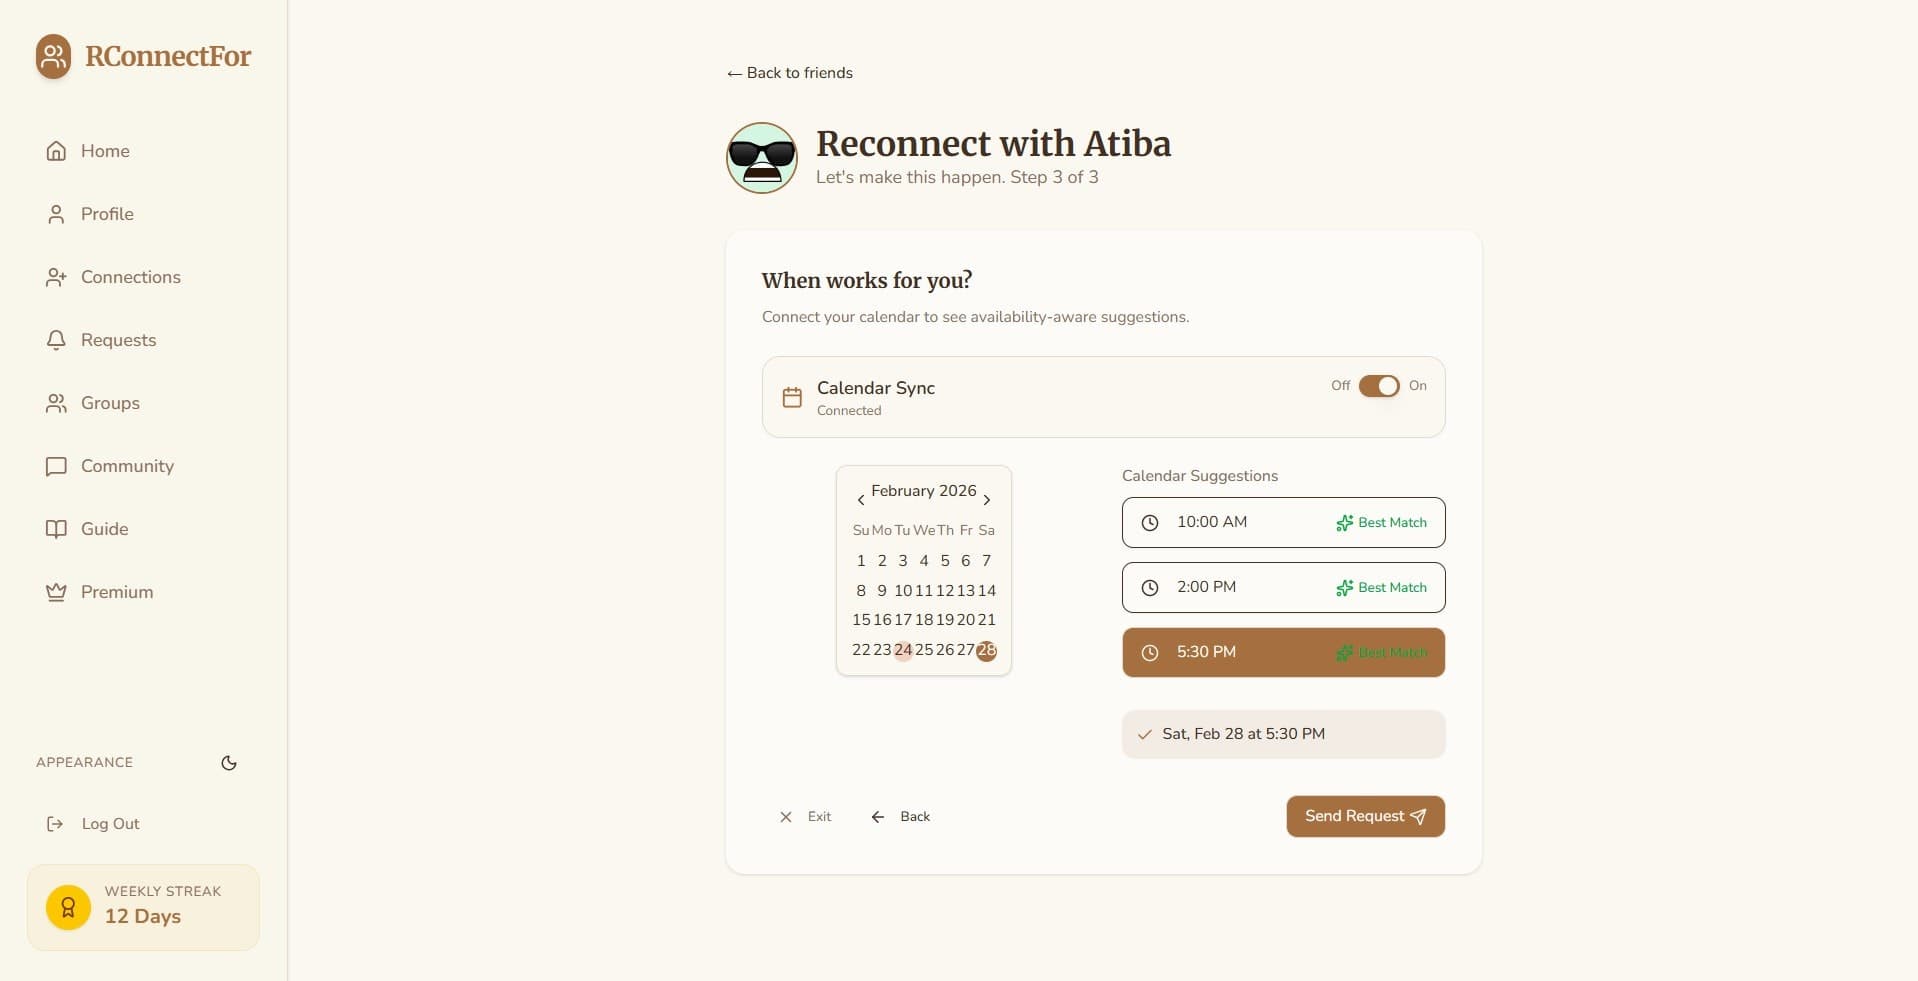The image size is (1918, 981).
Task: Open February 2026 month header
Action: click(923, 491)
